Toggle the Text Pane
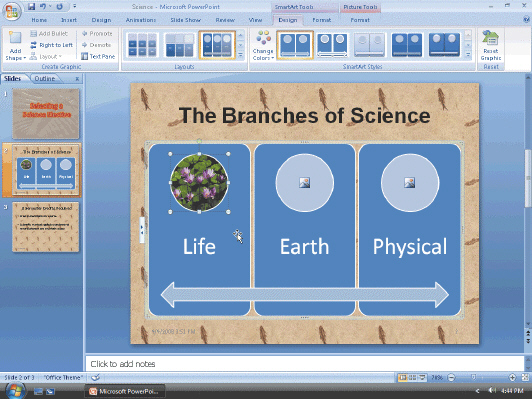Screen dimensions: 532x399 tap(98, 56)
